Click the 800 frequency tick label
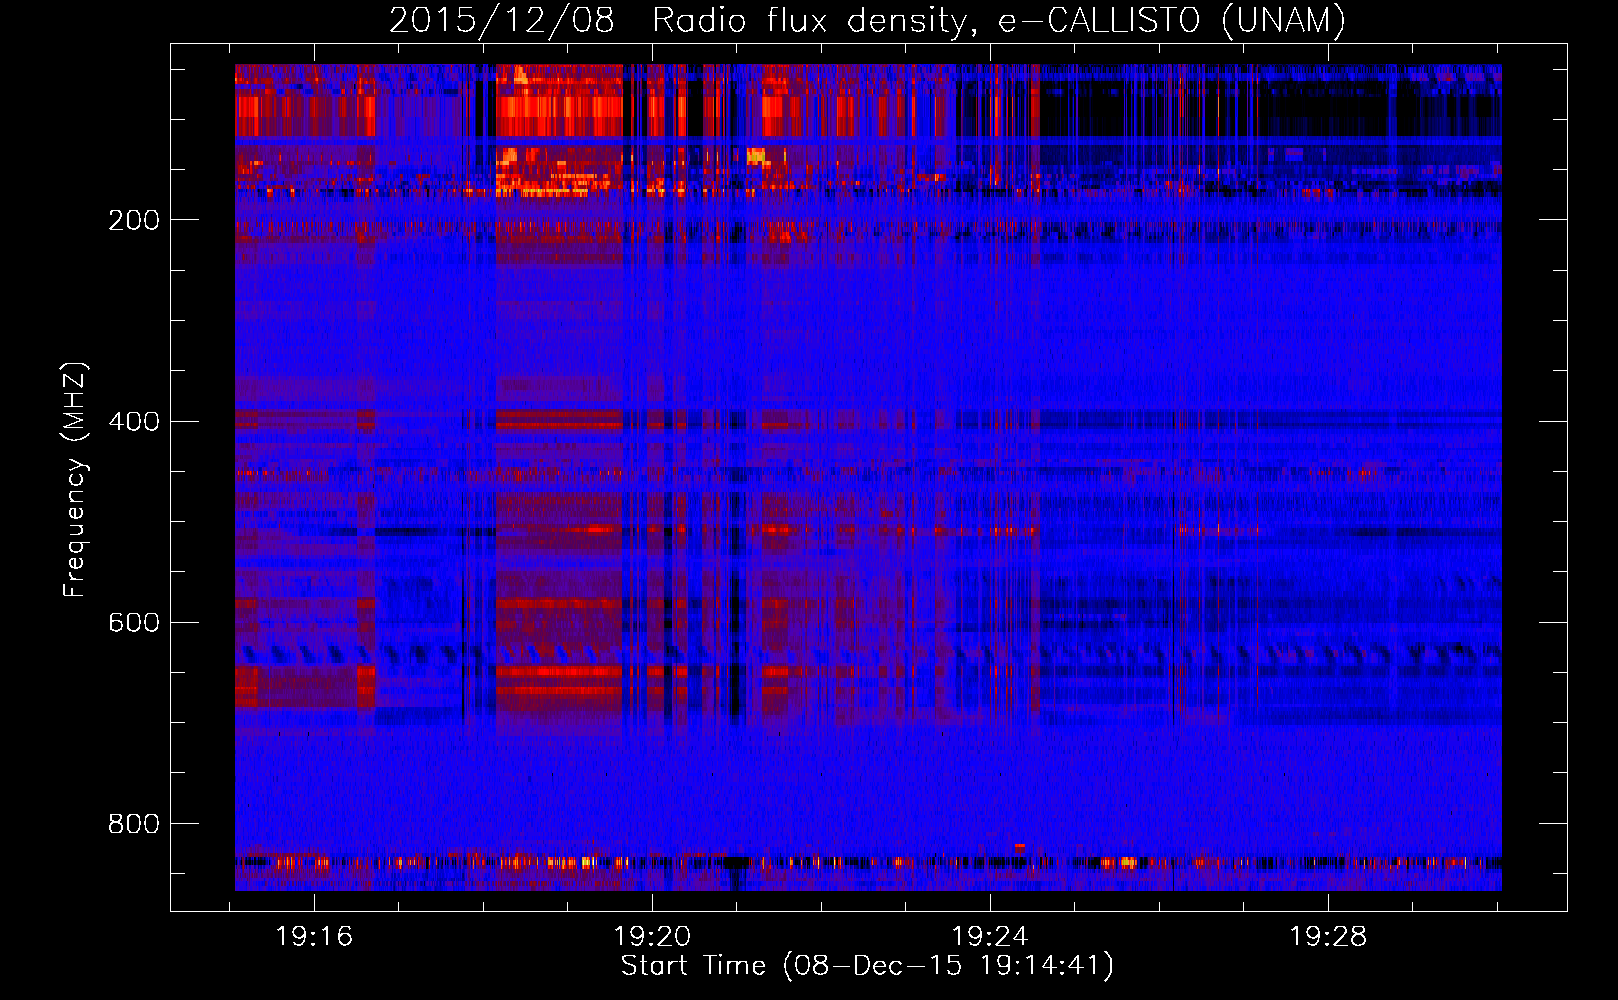The image size is (1618, 1000). (133, 823)
